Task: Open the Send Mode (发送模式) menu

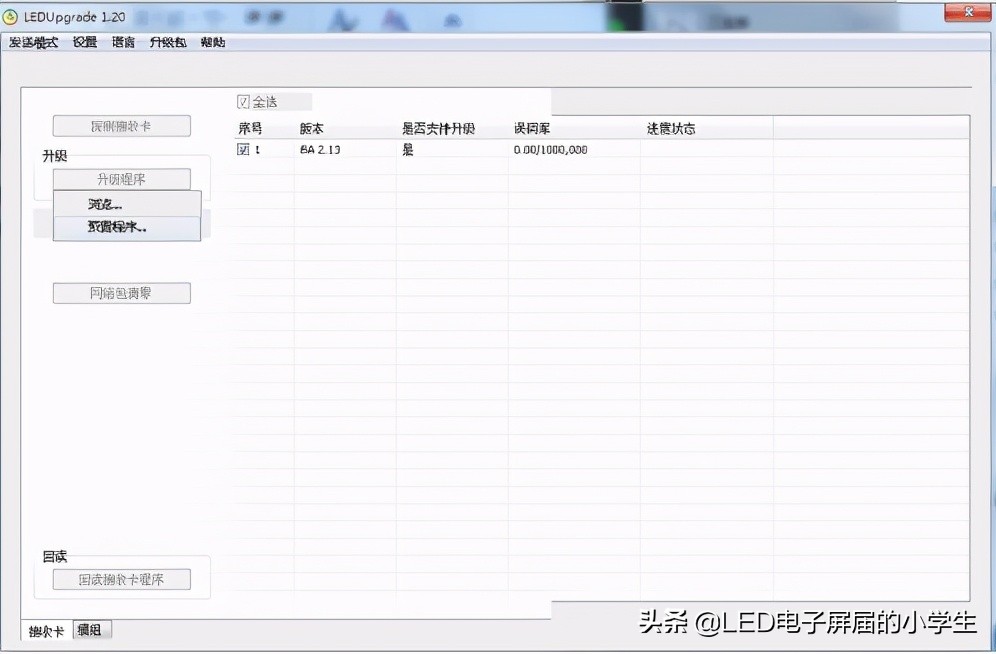Action: pos(31,42)
